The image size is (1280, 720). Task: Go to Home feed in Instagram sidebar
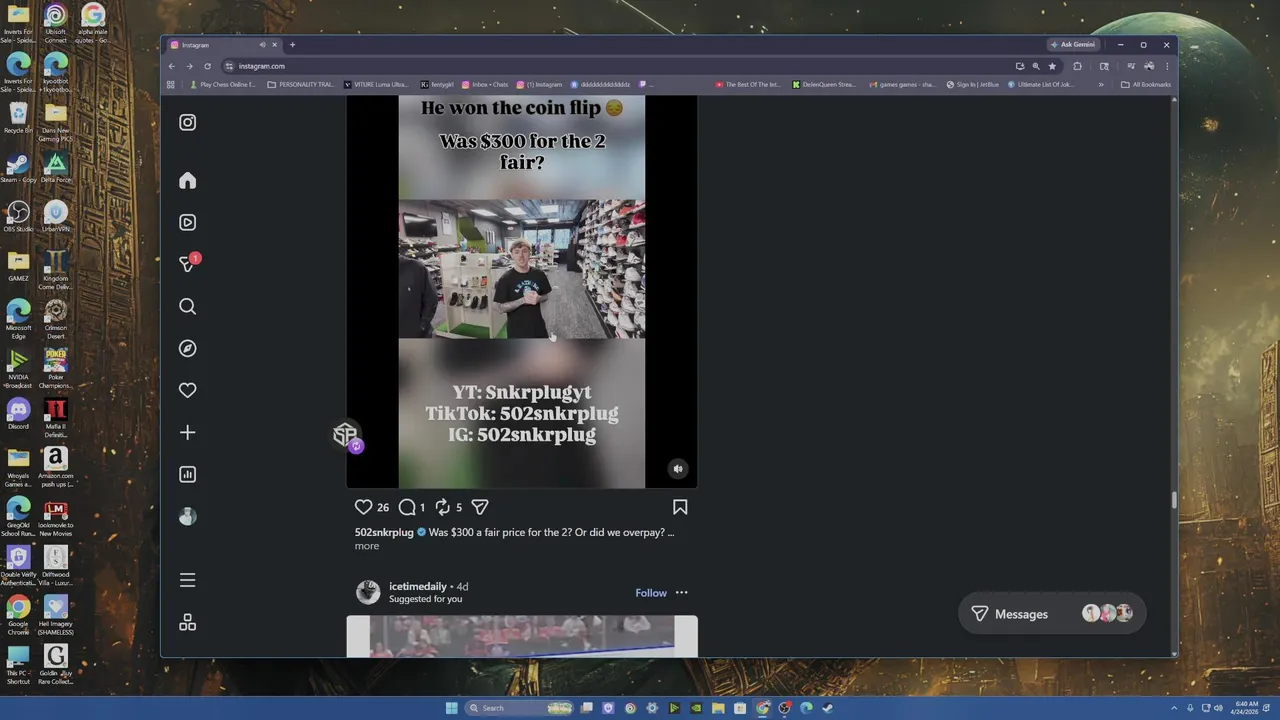click(x=187, y=181)
